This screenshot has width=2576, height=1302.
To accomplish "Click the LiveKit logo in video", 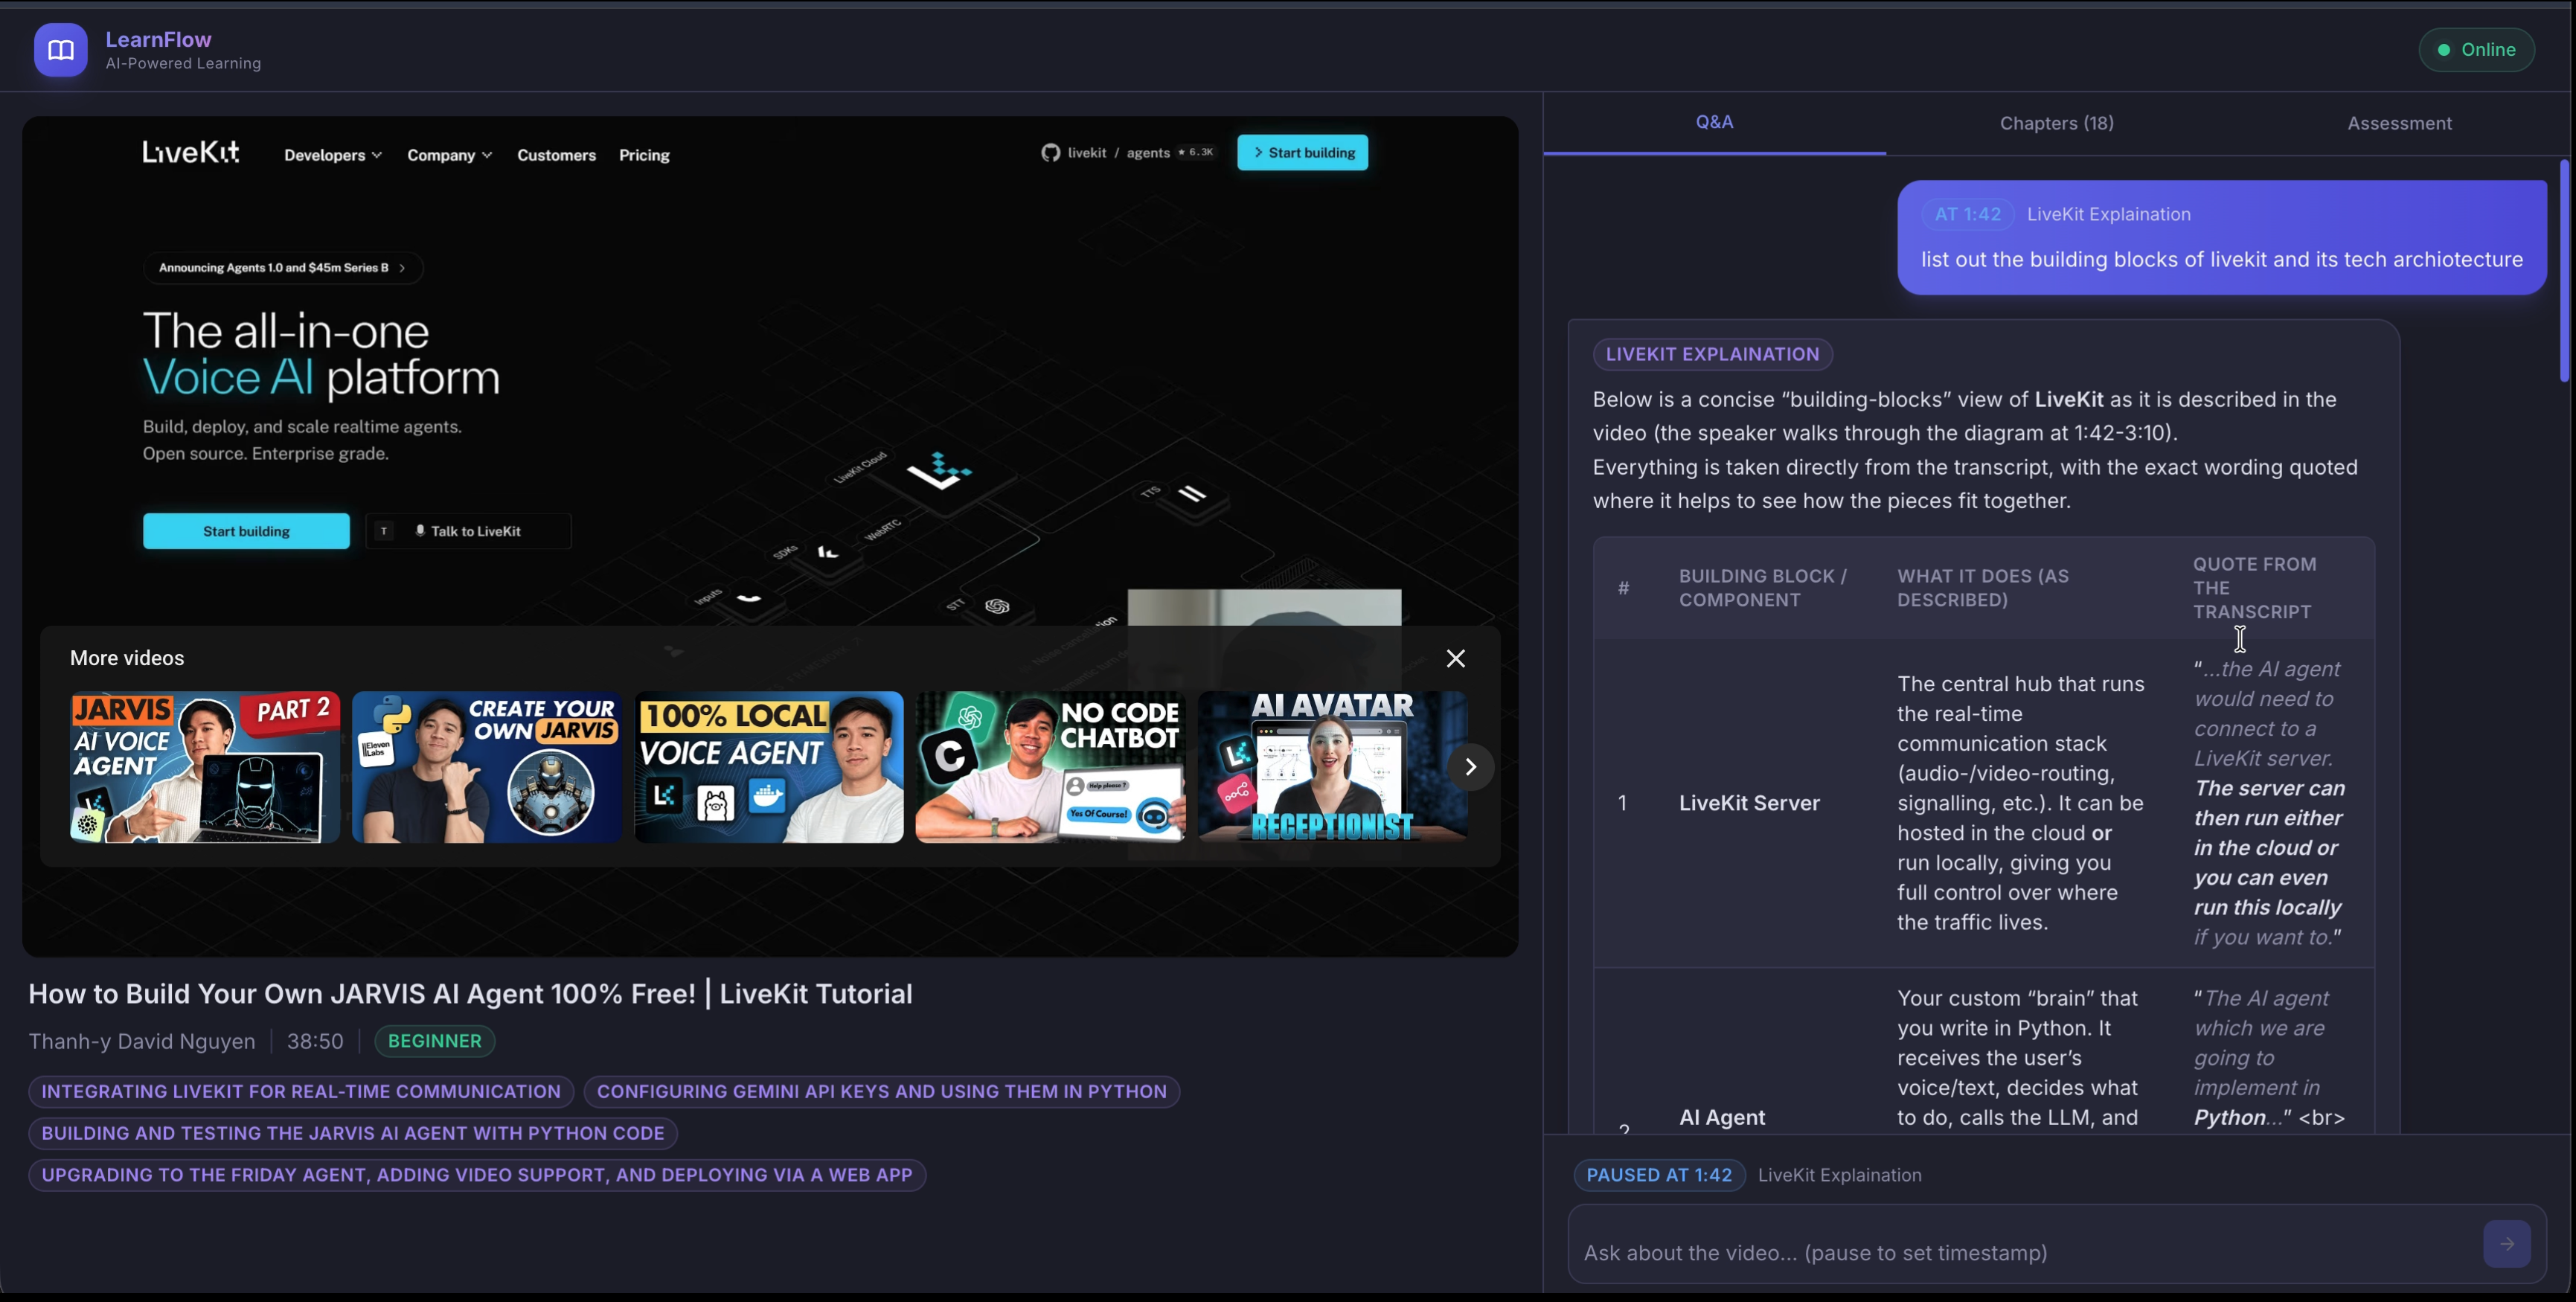I will (x=190, y=153).
